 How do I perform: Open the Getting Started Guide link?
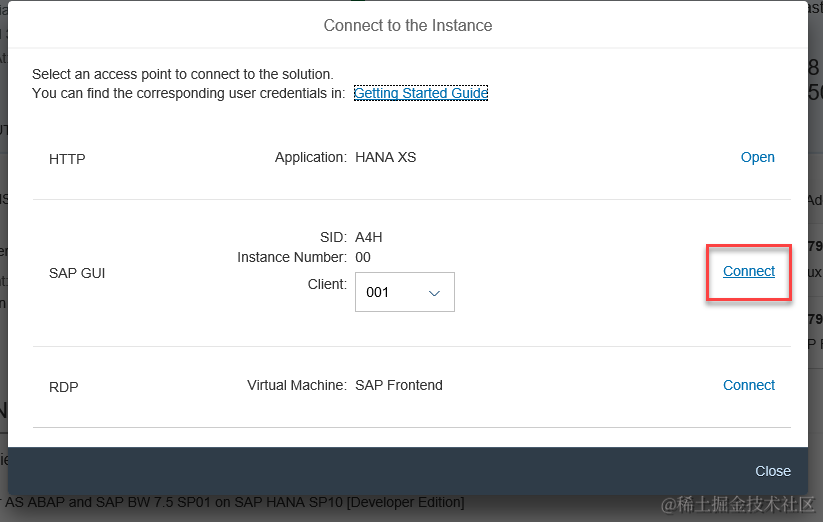[420, 93]
